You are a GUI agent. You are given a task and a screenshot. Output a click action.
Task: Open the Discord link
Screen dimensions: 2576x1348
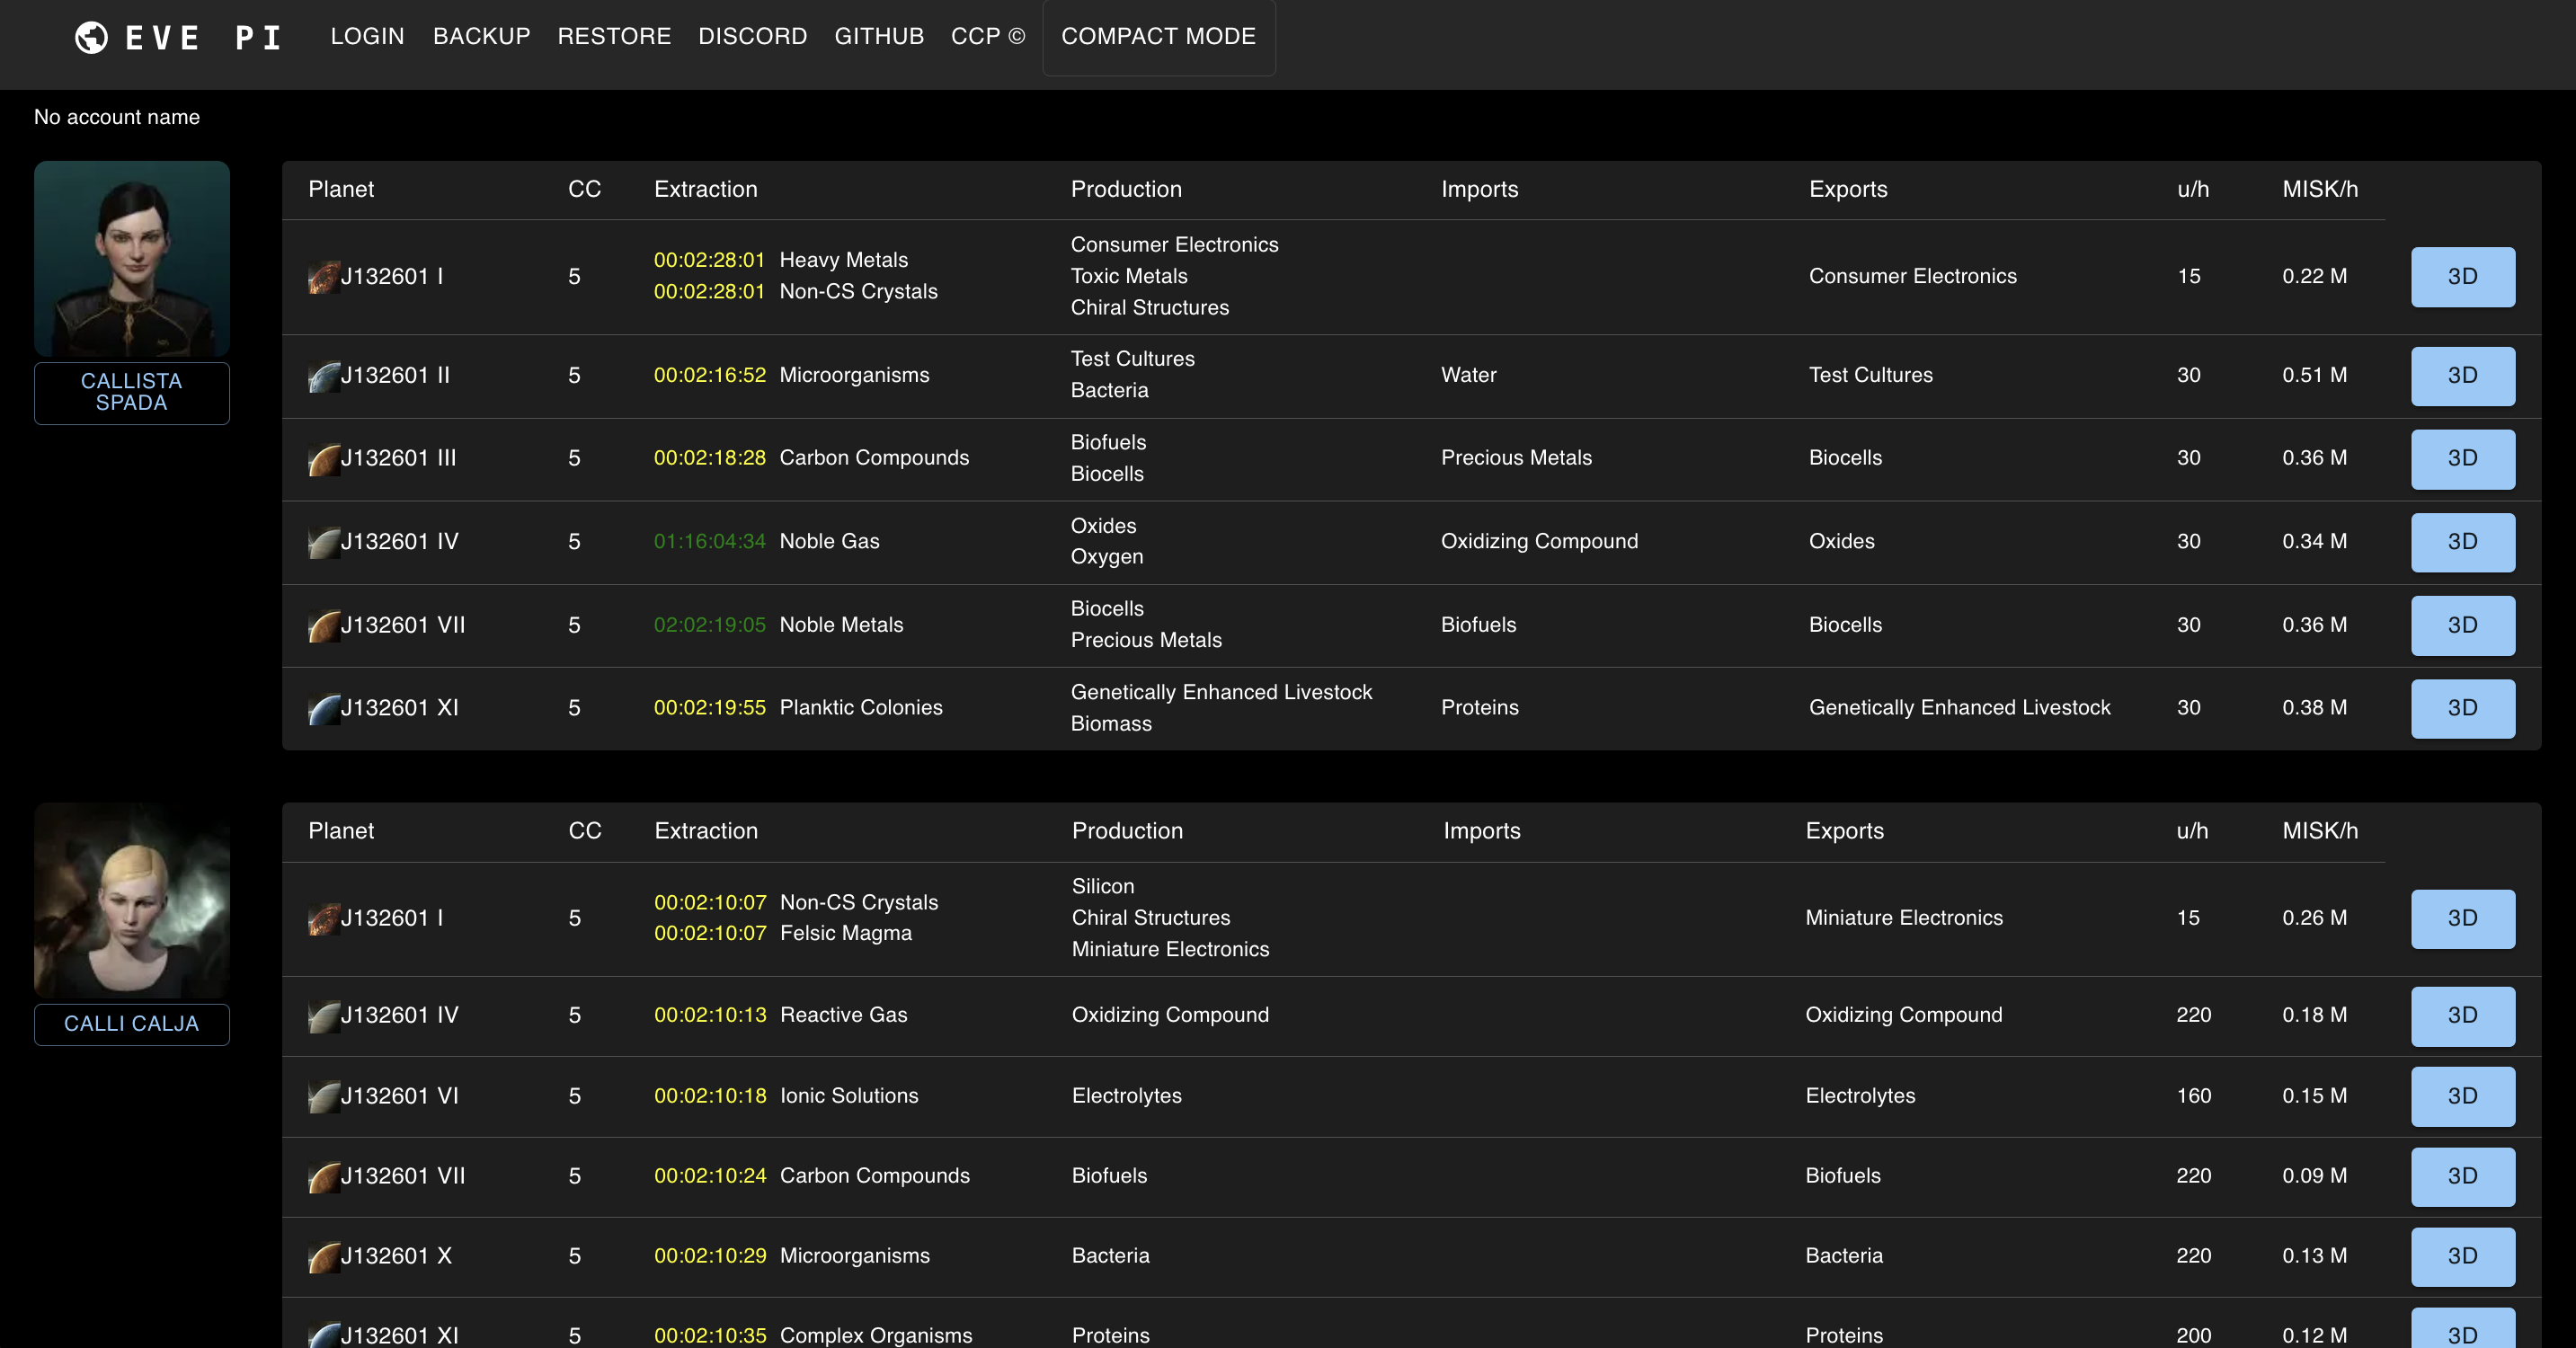click(x=752, y=37)
